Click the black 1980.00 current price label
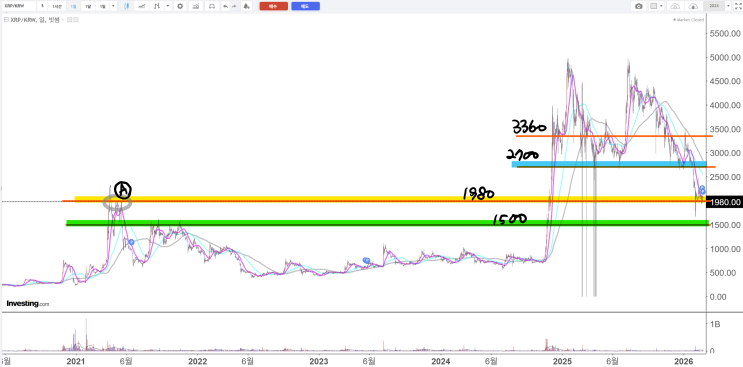 click(725, 202)
